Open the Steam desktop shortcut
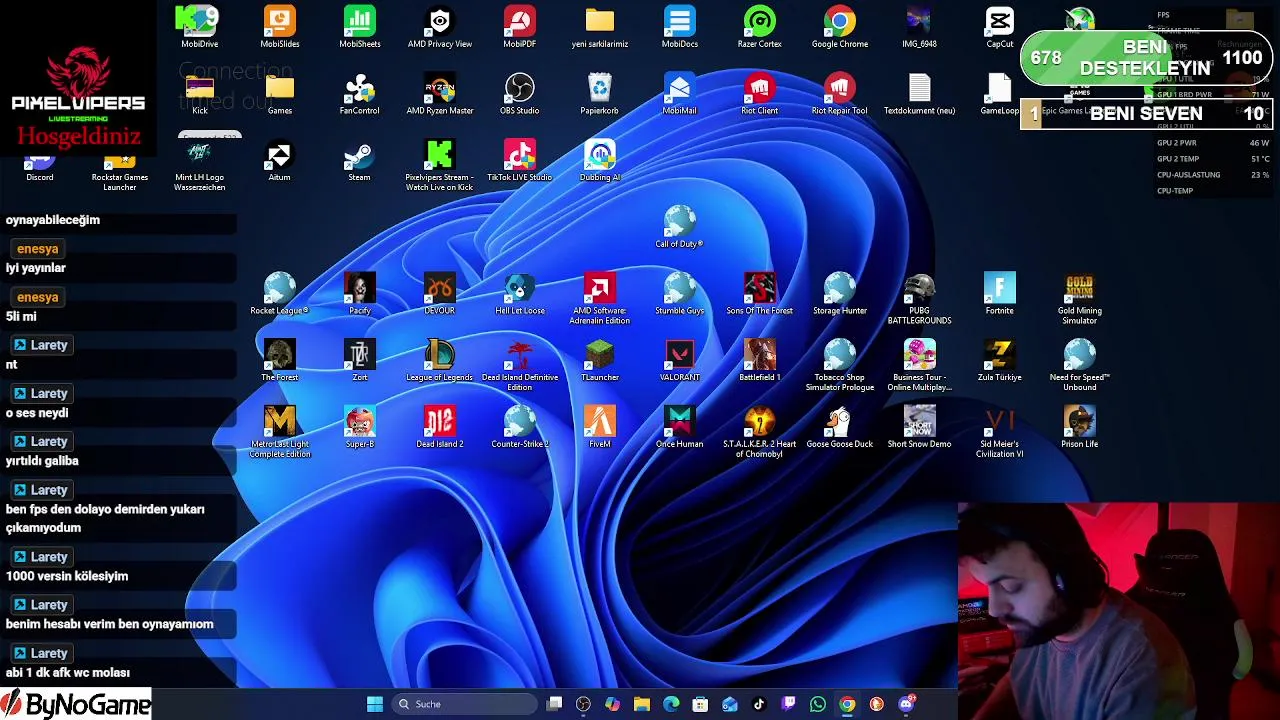Viewport: 1280px width, 720px height. click(x=360, y=161)
